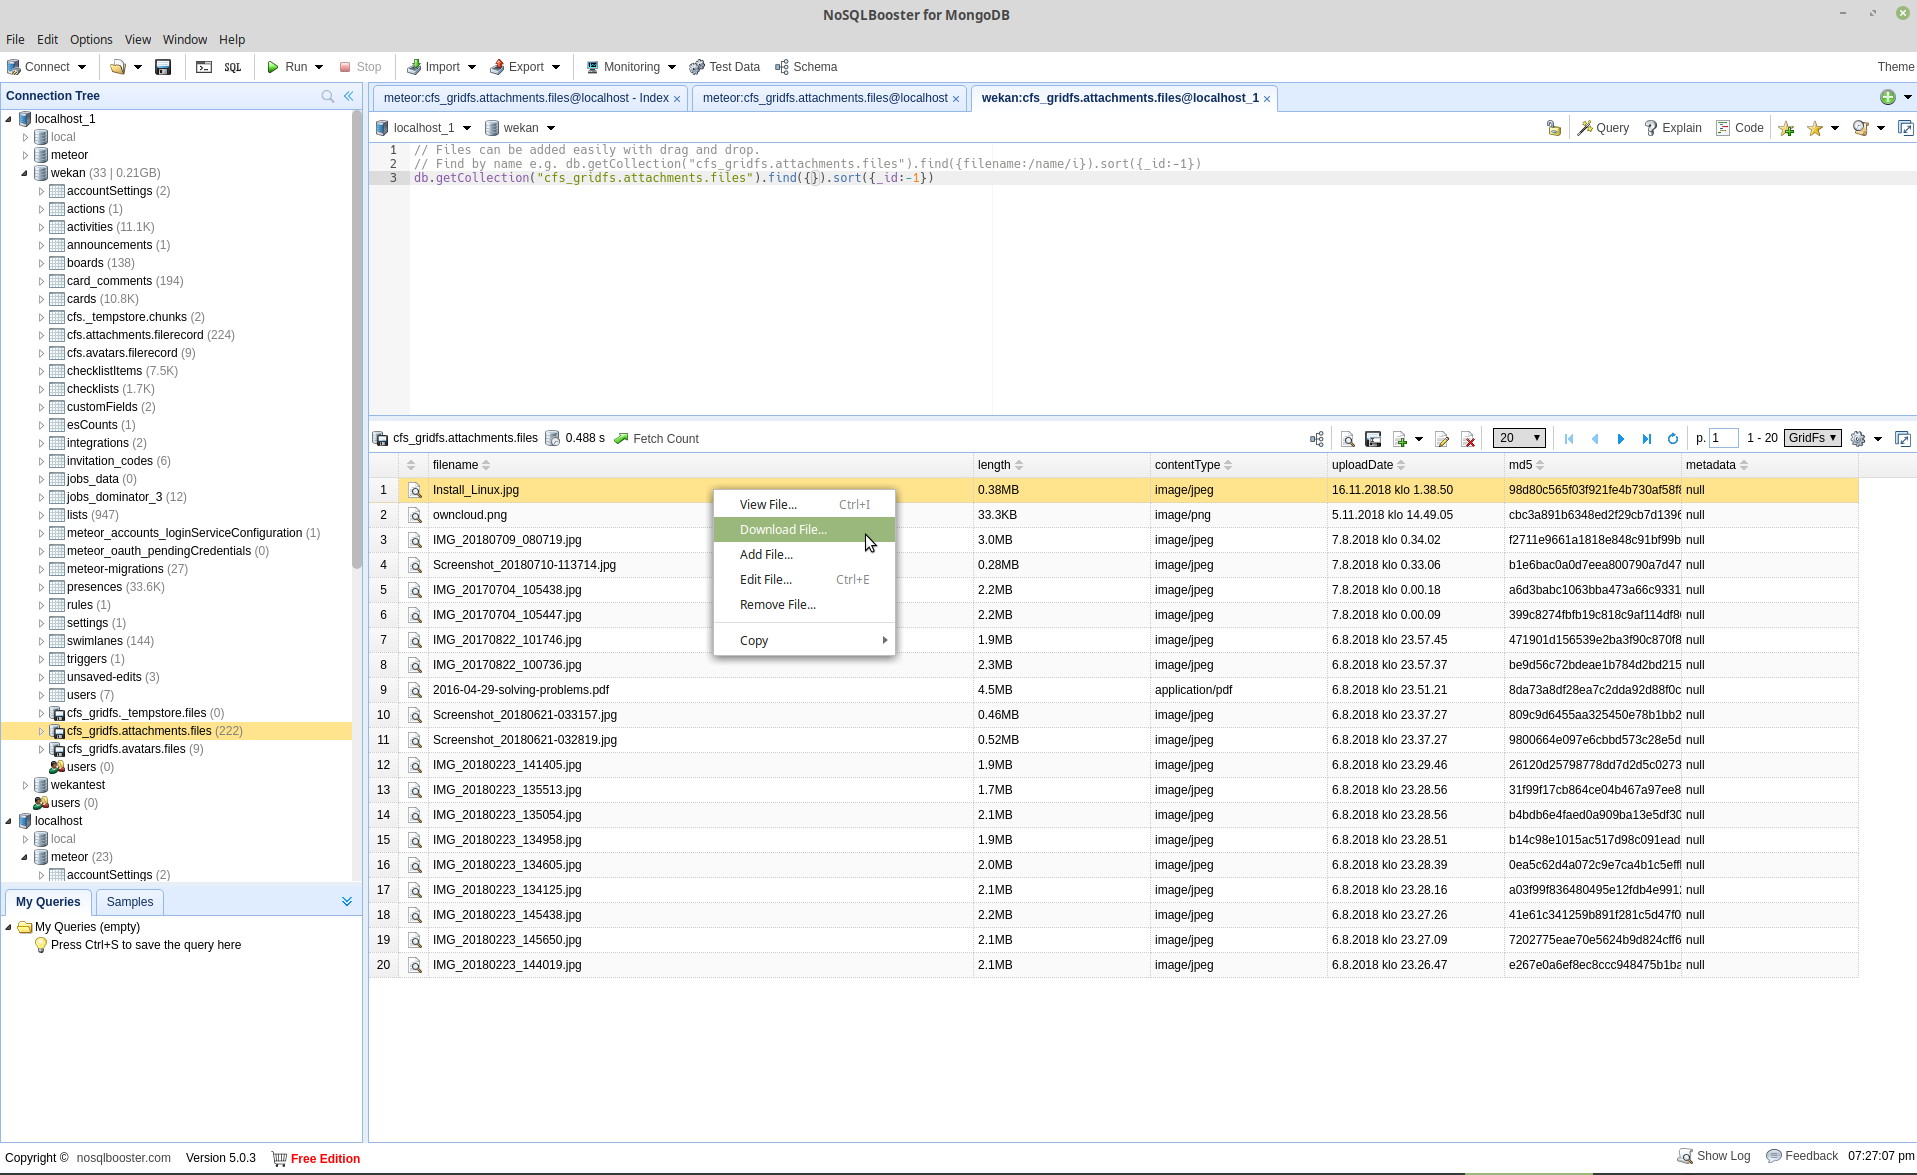
Task: Click the Save file floppy disk icon
Action: pyautogui.click(x=163, y=67)
